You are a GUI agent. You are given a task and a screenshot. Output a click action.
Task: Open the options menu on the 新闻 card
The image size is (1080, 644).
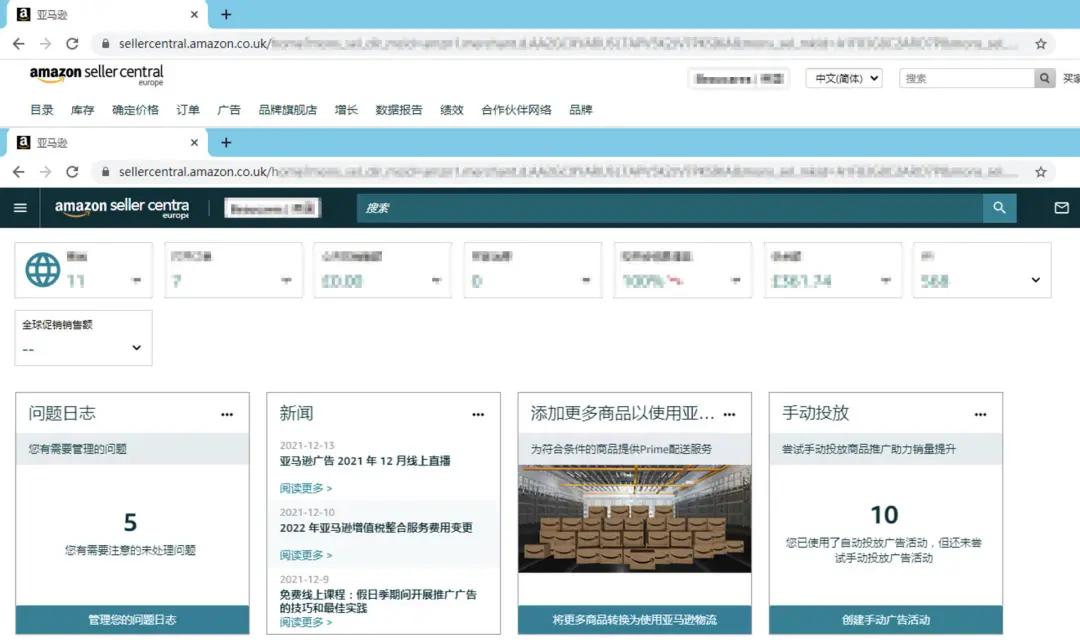pyautogui.click(x=478, y=413)
